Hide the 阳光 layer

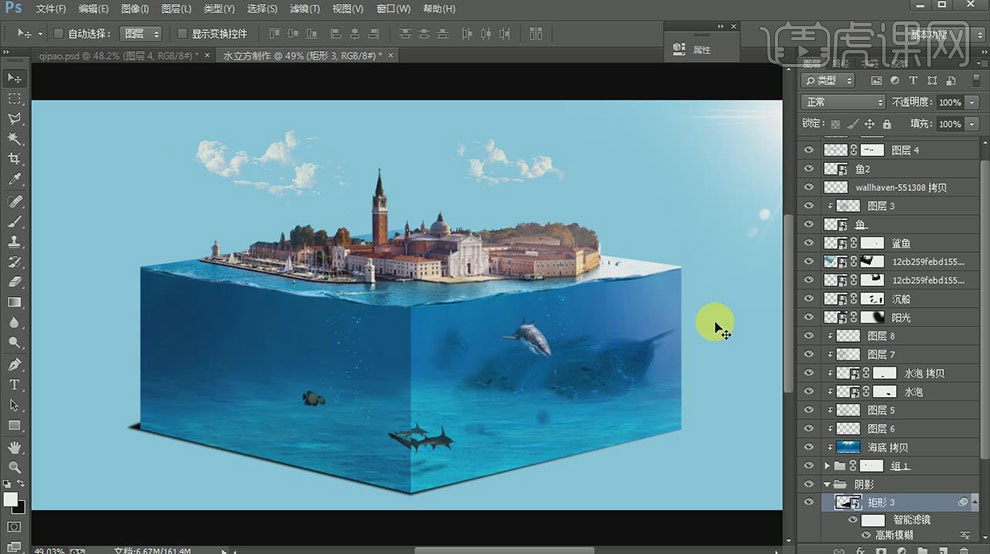click(809, 317)
